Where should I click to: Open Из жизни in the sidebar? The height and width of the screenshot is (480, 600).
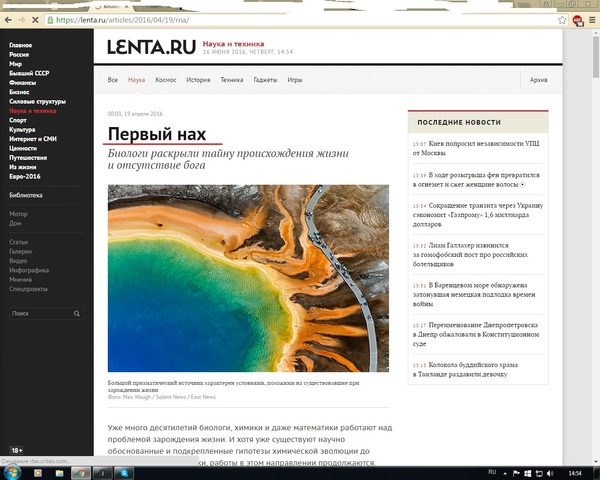point(23,167)
